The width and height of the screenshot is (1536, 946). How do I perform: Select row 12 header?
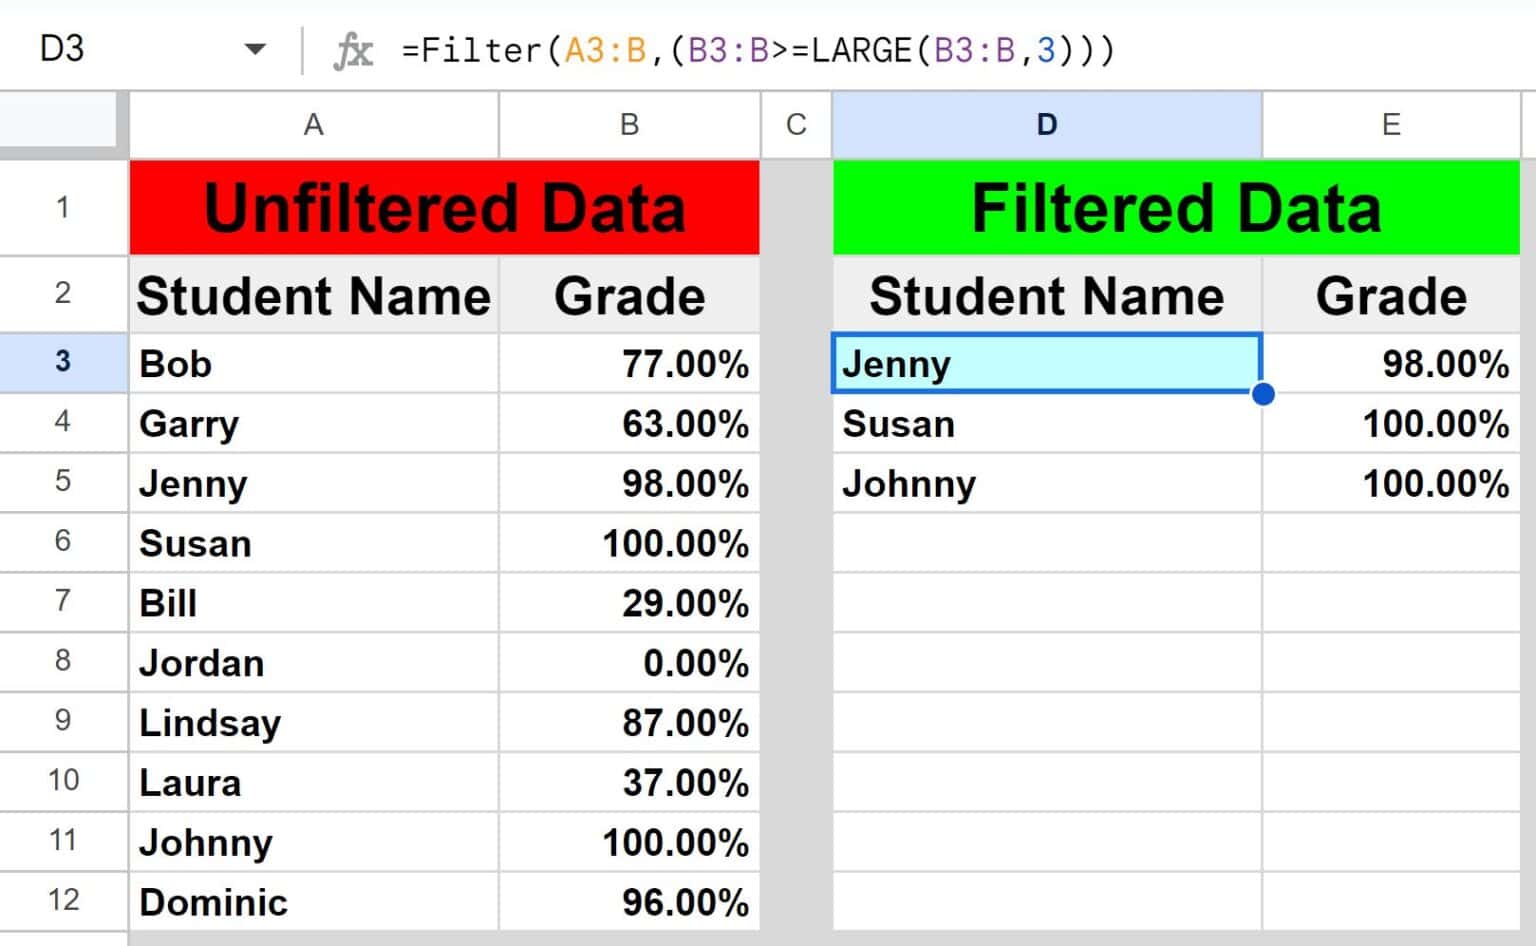[x=63, y=900]
